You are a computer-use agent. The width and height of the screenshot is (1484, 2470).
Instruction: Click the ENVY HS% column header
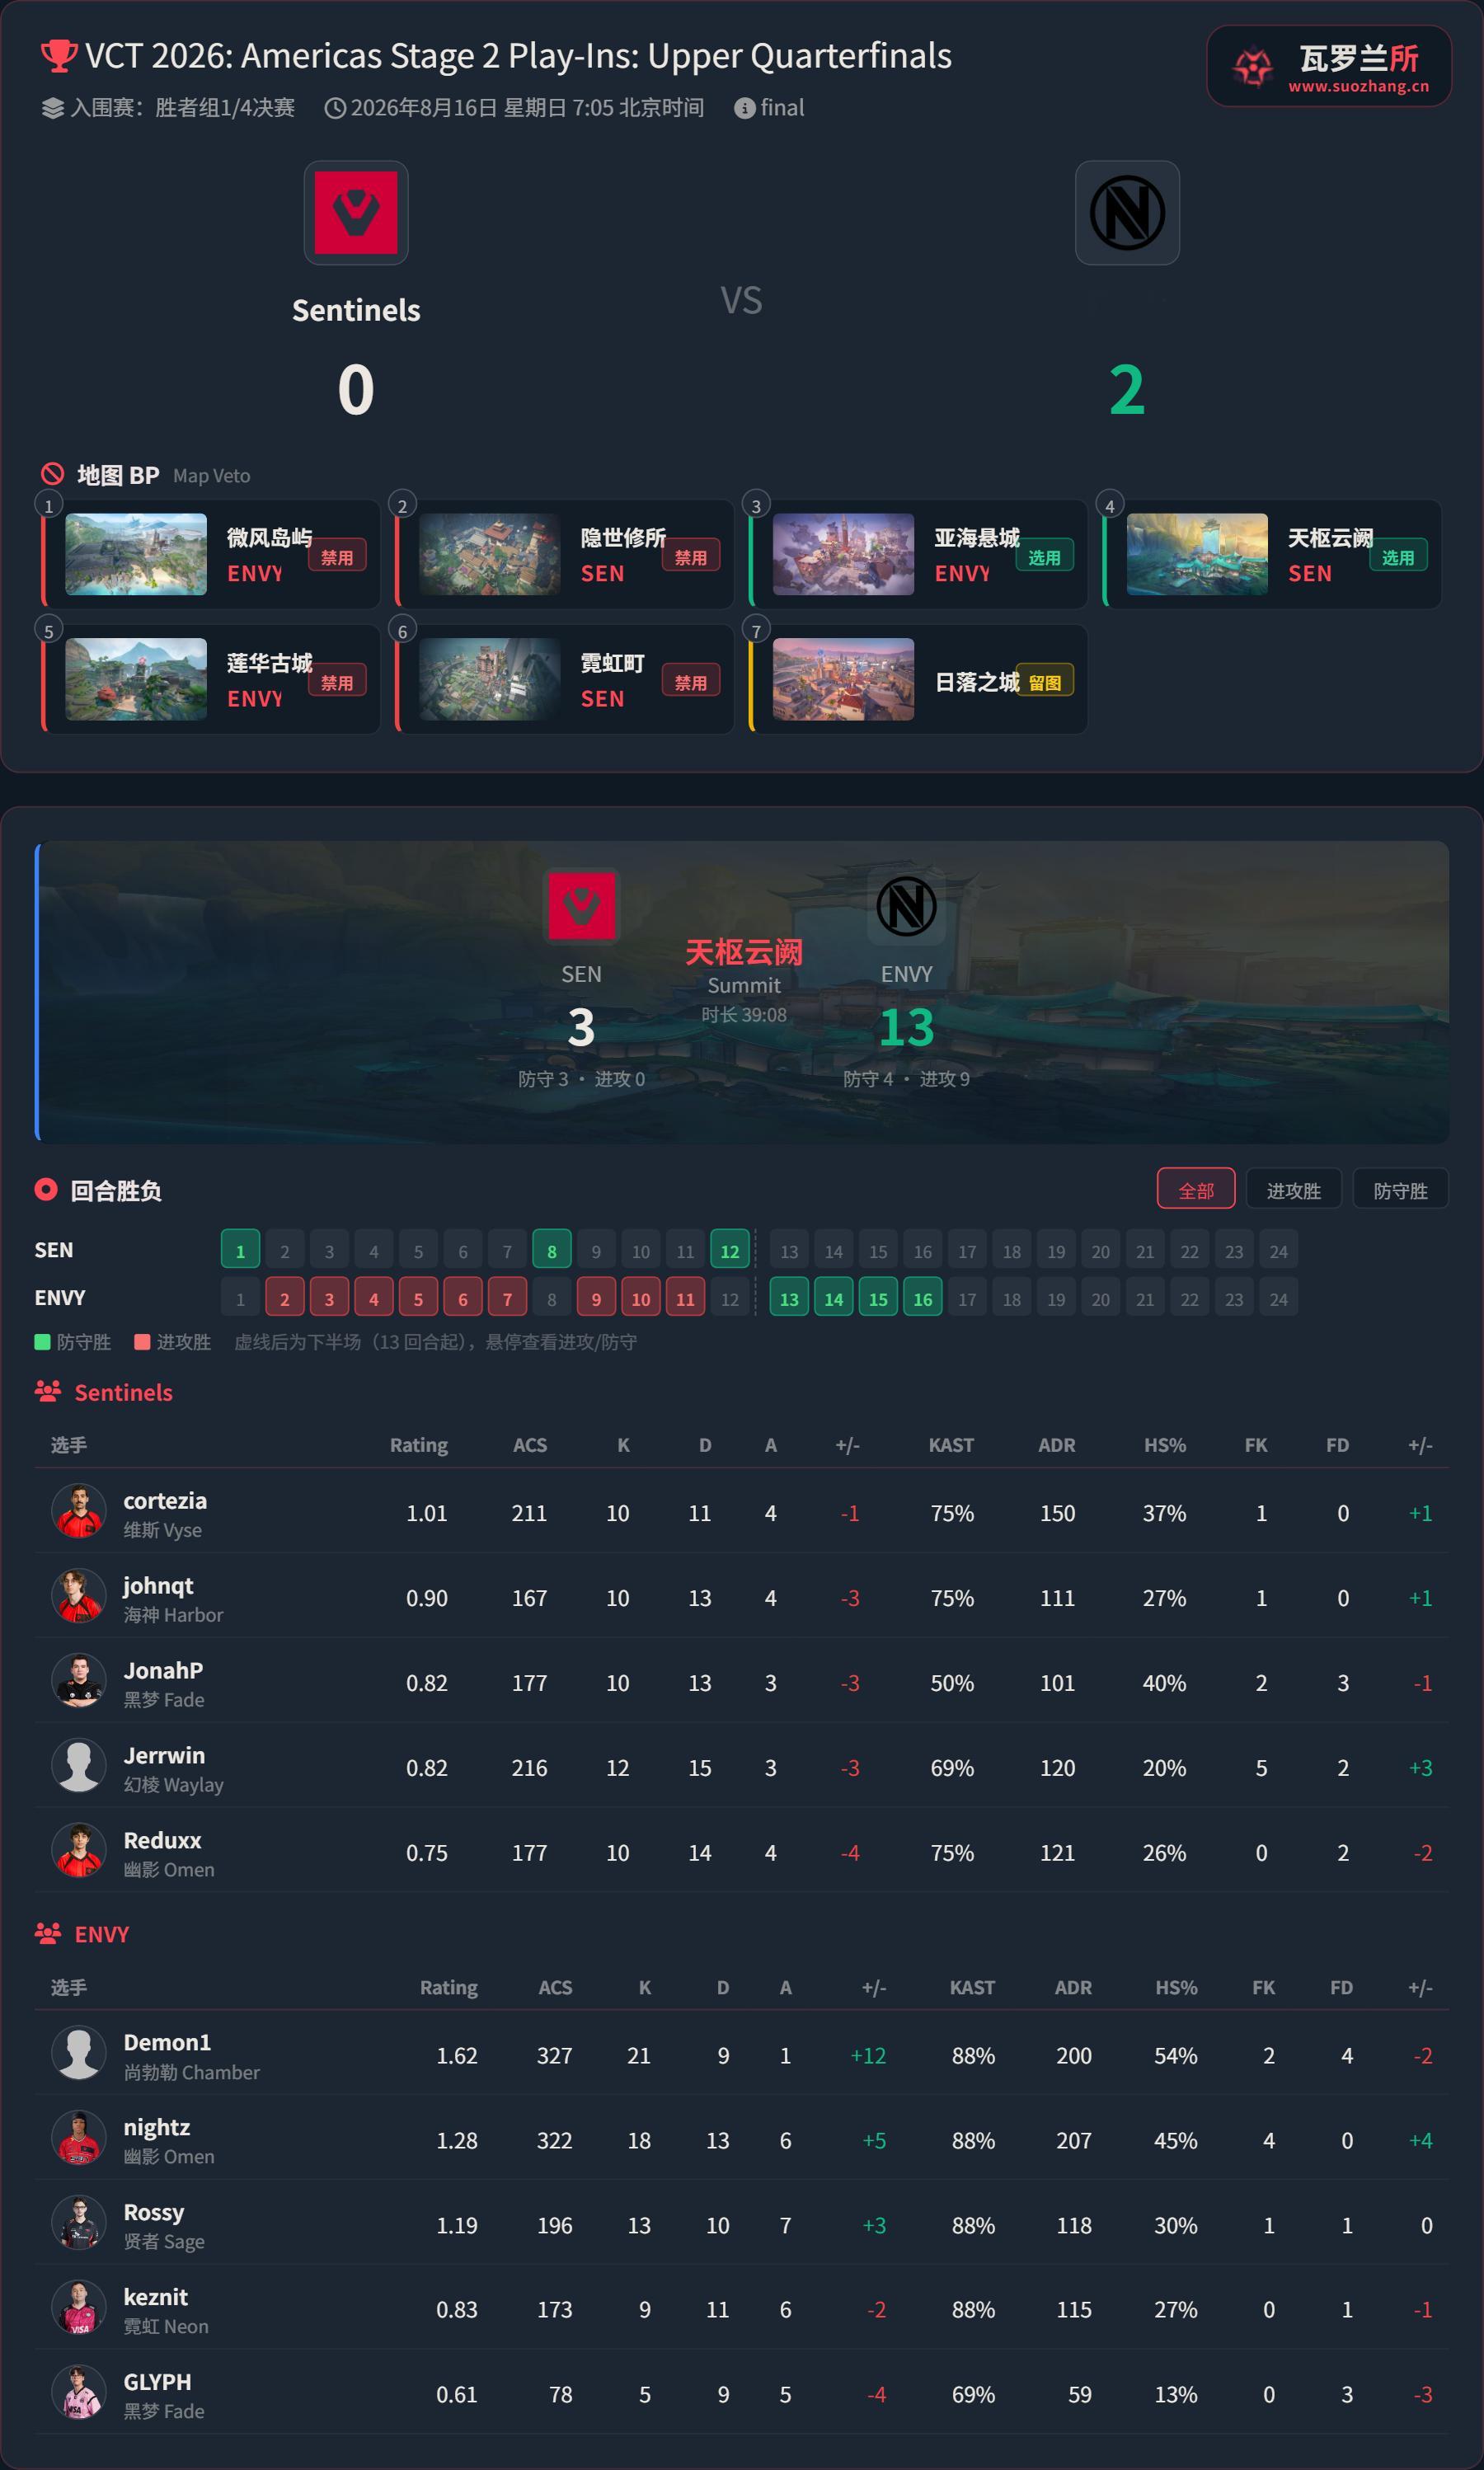pyautogui.click(x=1176, y=1986)
